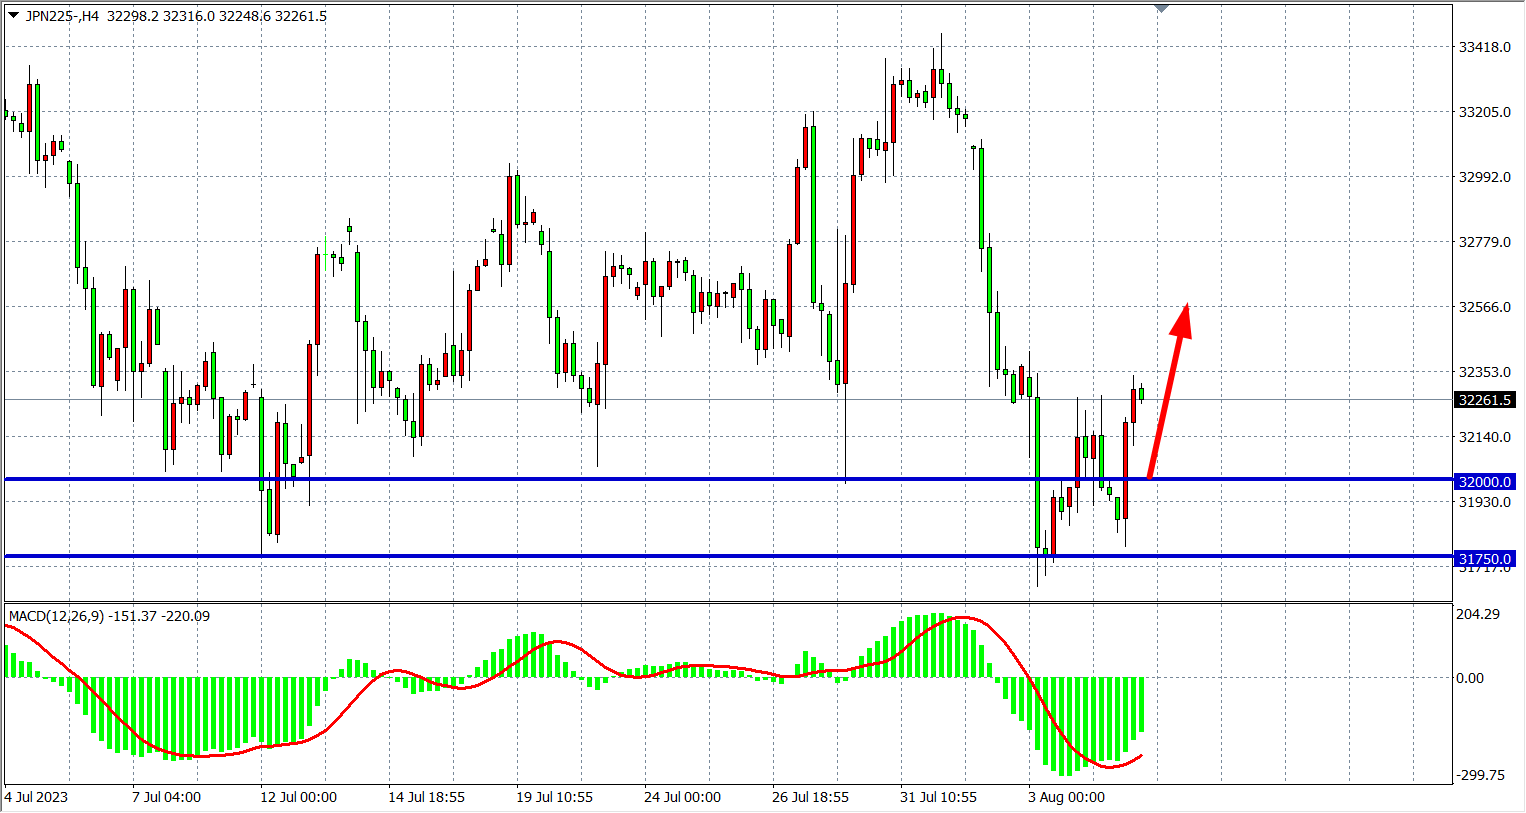Select the red upward arrow drawing

[1166, 400]
